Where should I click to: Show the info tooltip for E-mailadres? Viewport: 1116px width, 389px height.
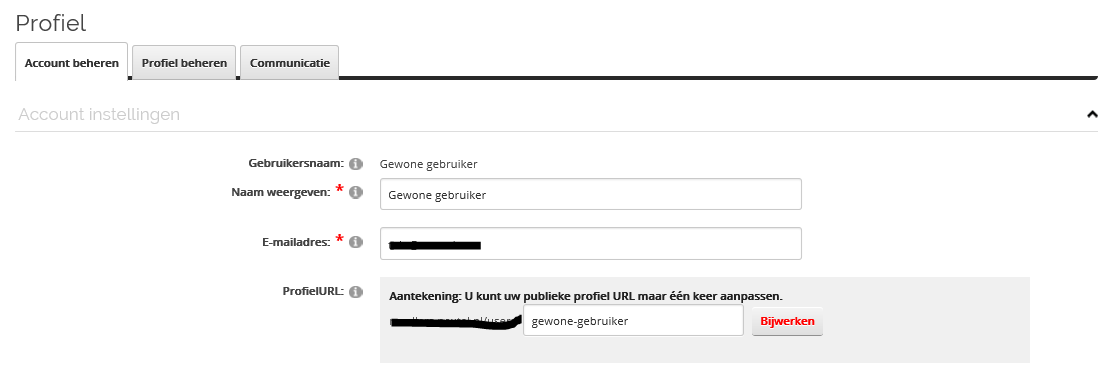pos(356,242)
